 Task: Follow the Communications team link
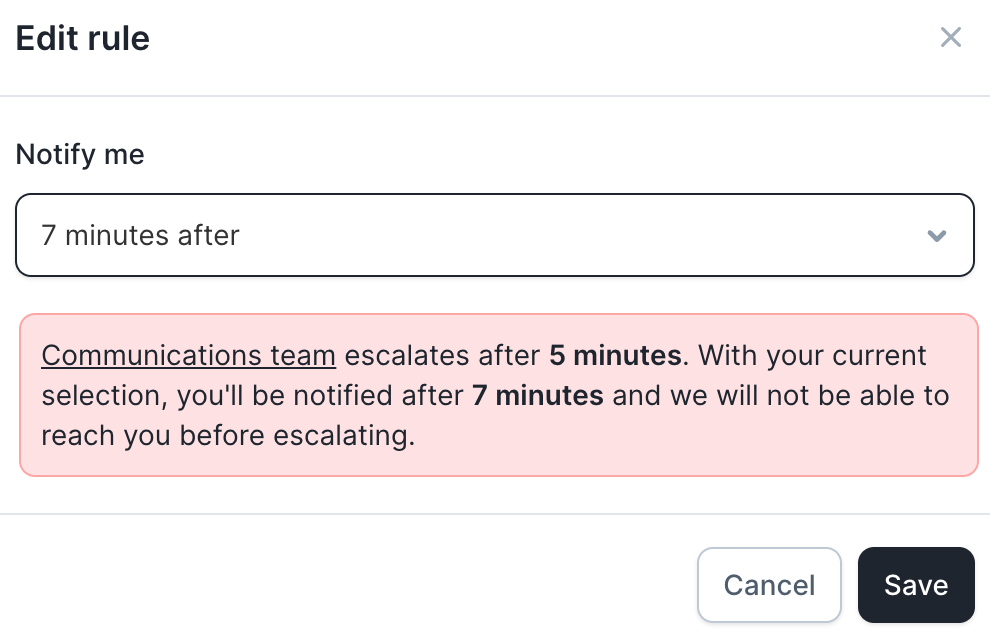[188, 355]
